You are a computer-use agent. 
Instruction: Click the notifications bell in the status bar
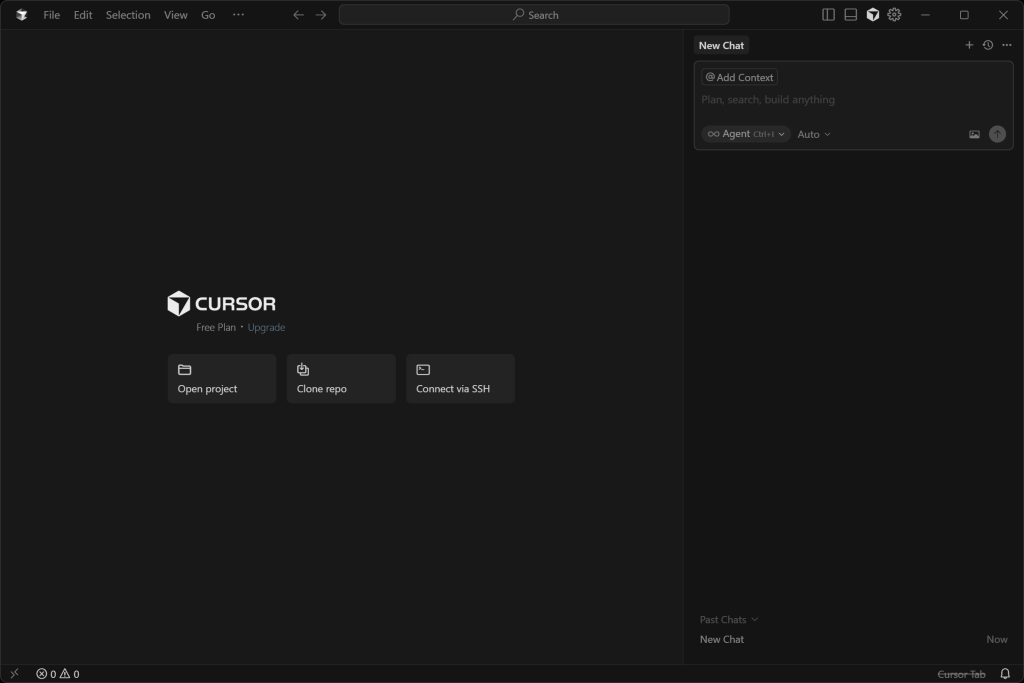point(1004,673)
